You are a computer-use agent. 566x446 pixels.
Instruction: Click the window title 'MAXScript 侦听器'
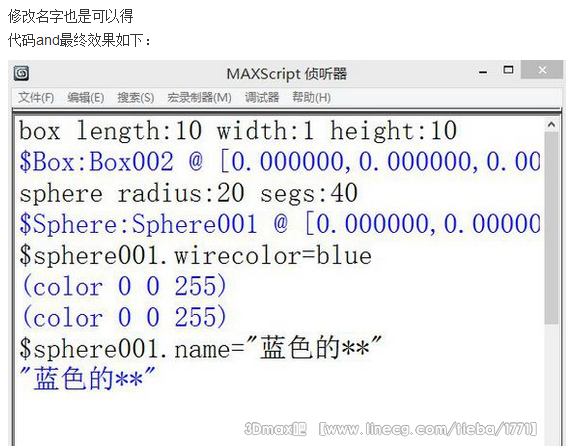287,74
